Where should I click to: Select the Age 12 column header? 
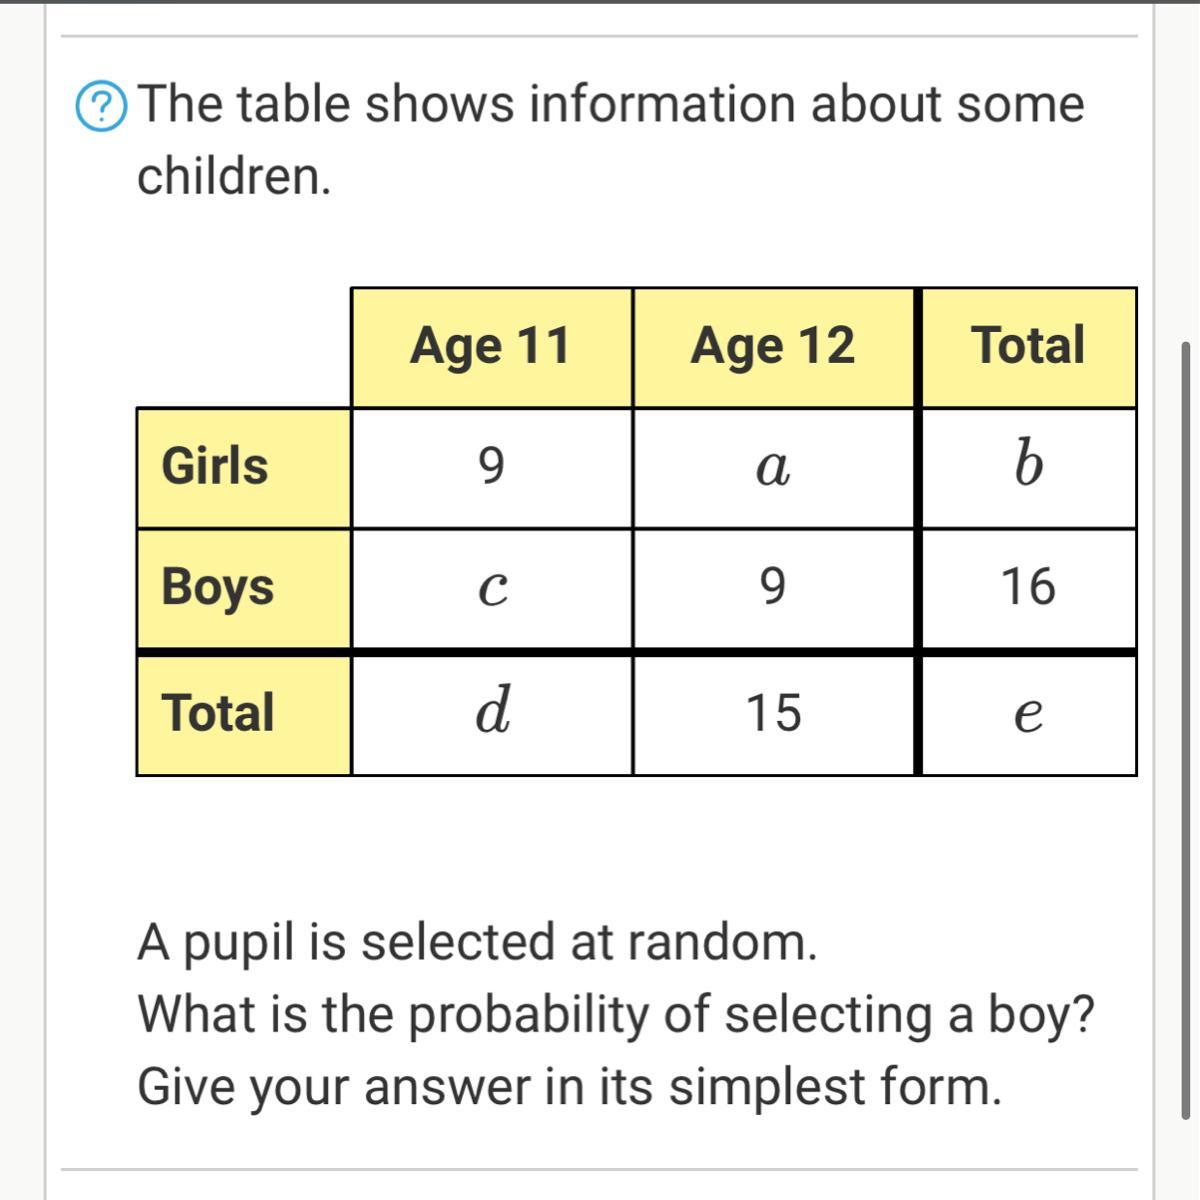pos(772,346)
